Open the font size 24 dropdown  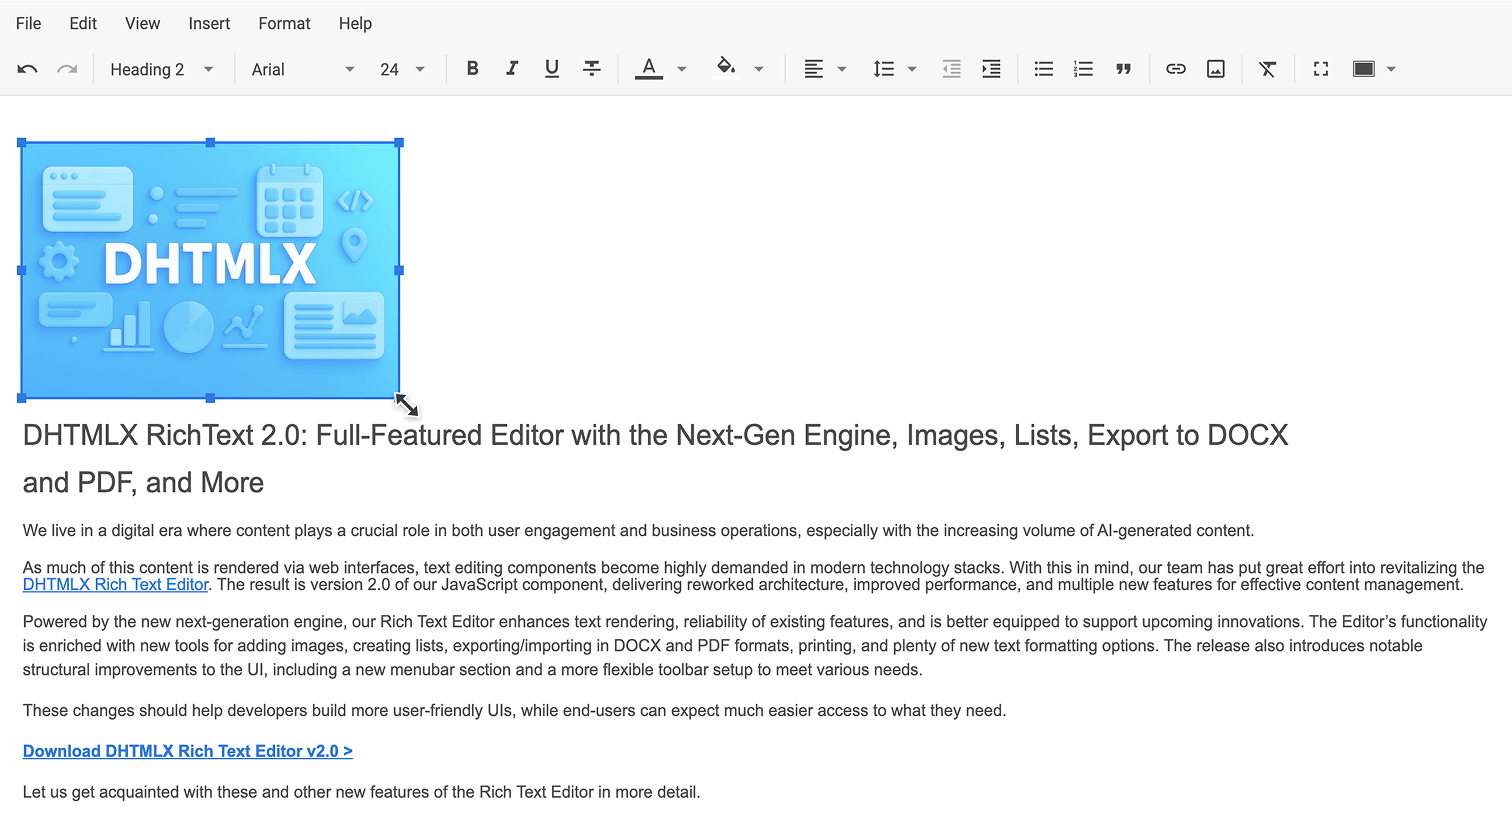click(x=402, y=69)
